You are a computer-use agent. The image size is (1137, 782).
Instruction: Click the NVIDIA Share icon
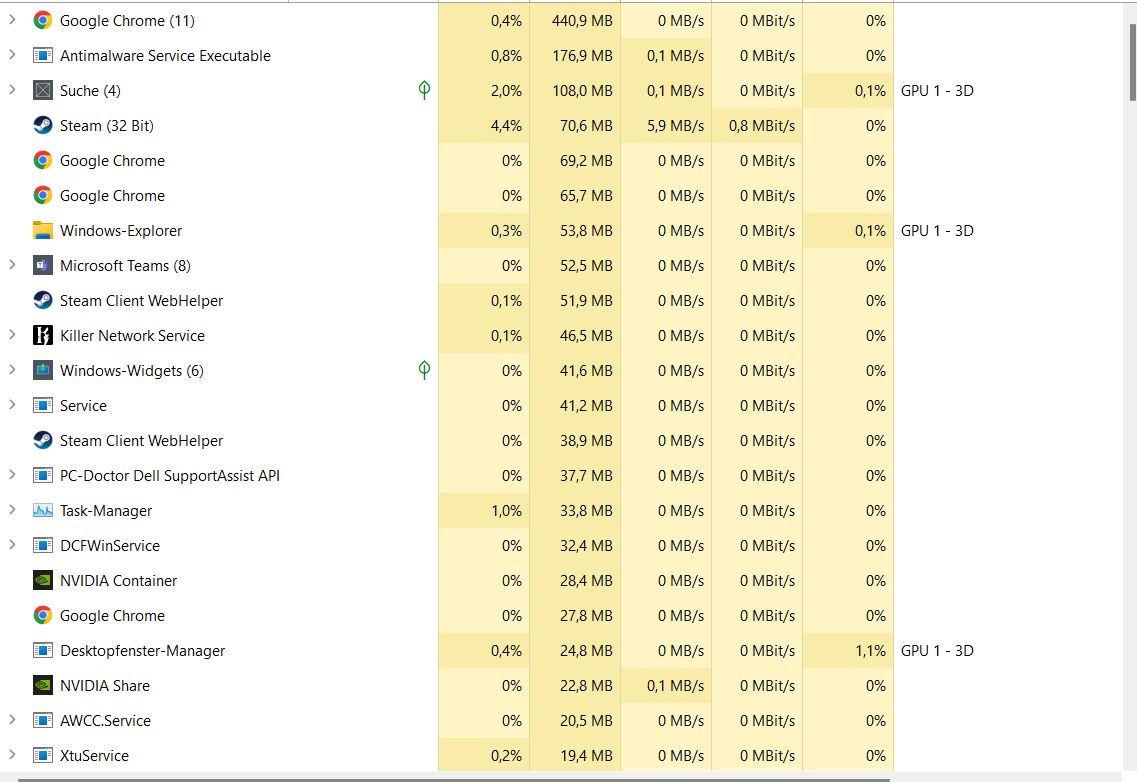click(x=43, y=685)
